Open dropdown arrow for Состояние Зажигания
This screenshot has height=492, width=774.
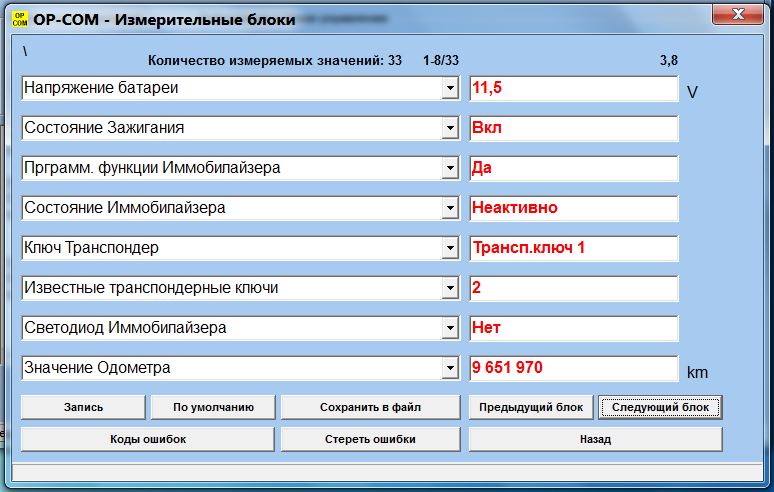[x=450, y=128]
